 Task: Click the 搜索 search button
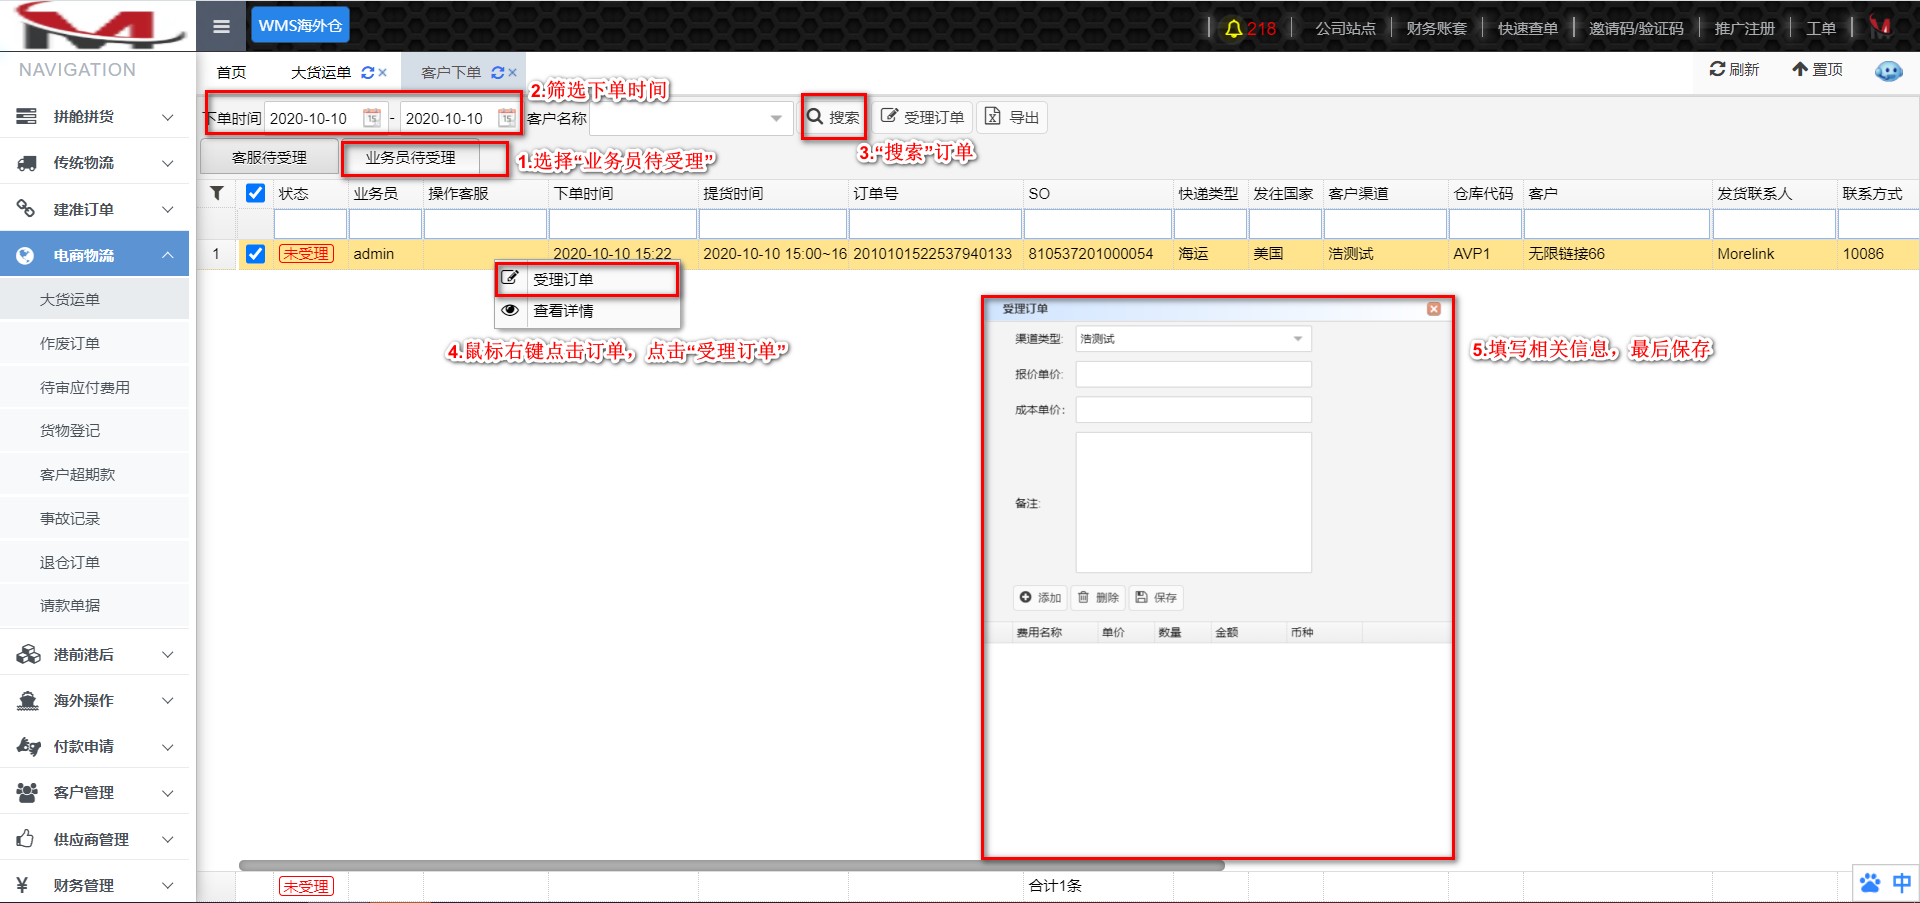pos(834,117)
